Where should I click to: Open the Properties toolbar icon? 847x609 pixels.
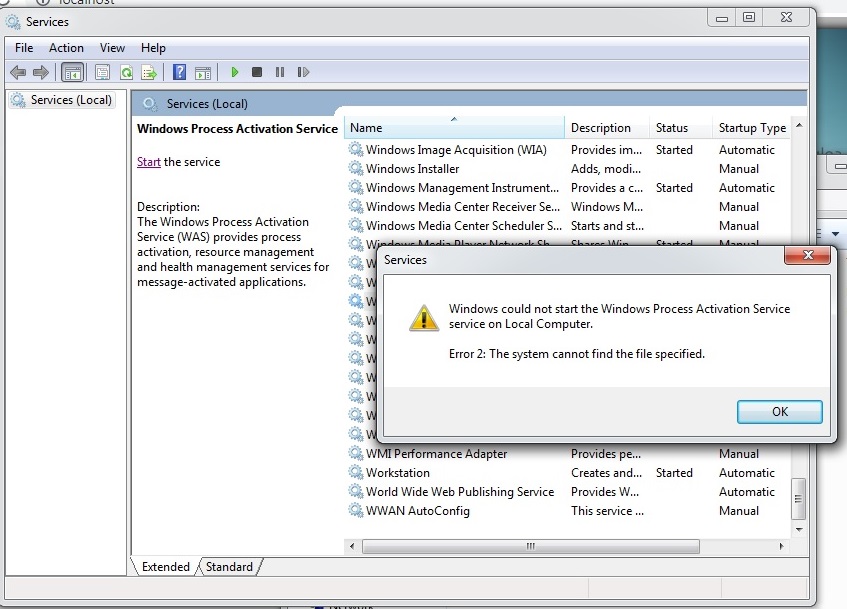(102, 72)
